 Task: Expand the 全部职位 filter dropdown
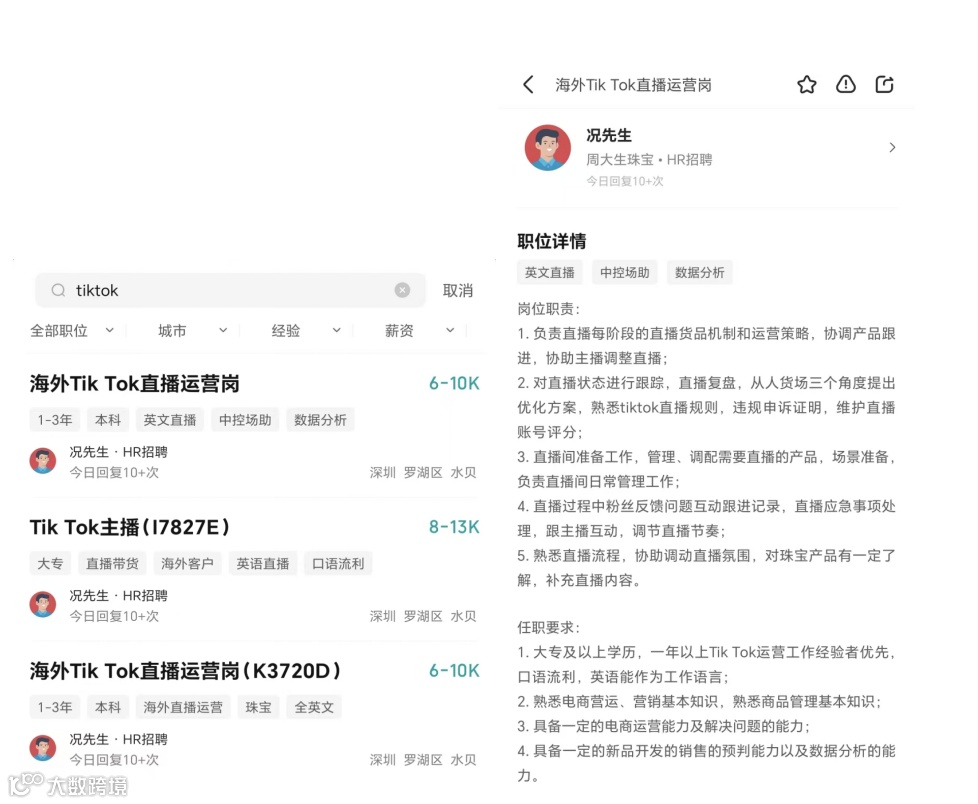point(72,331)
